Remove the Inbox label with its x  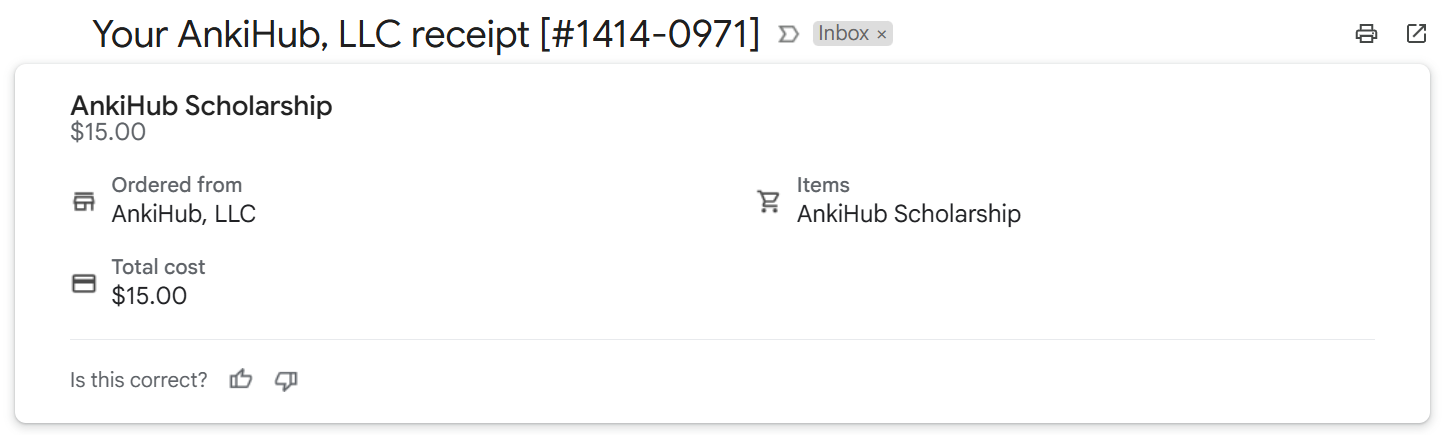(x=881, y=35)
